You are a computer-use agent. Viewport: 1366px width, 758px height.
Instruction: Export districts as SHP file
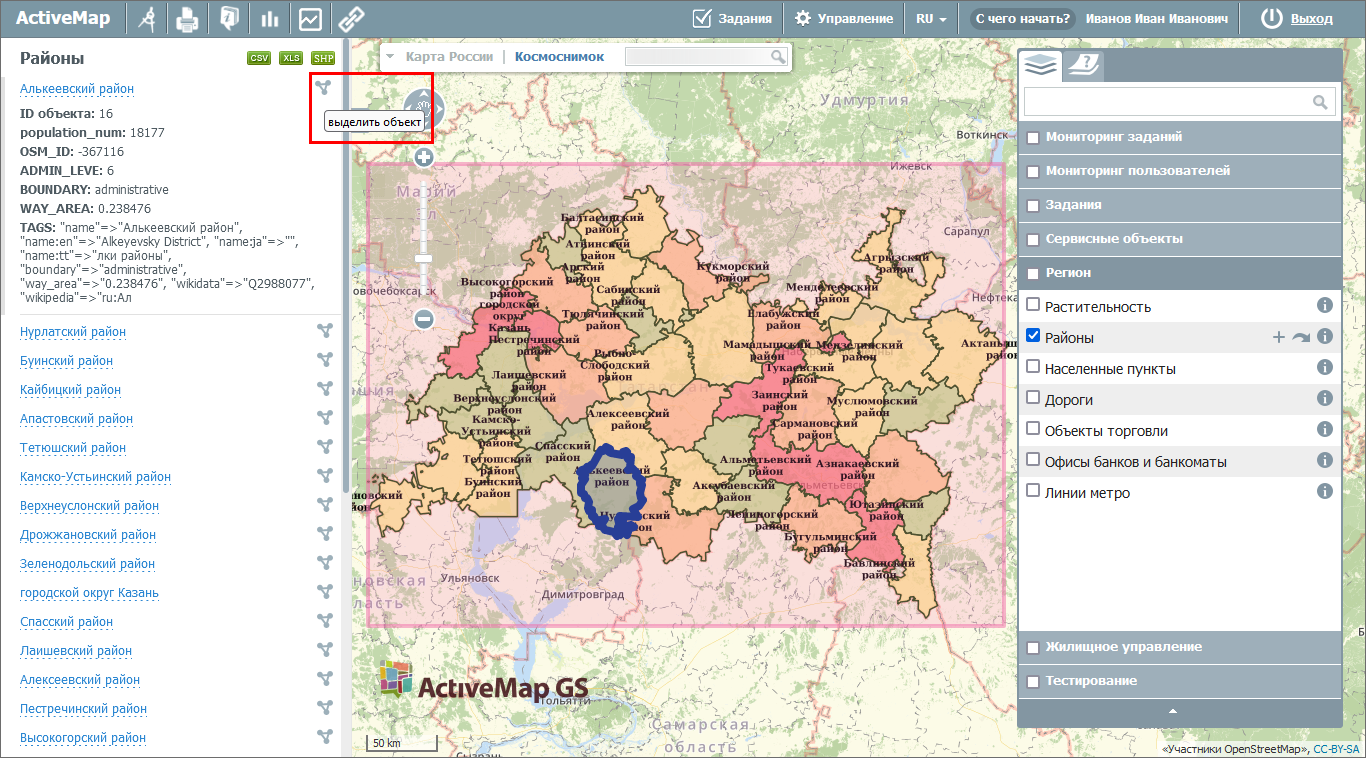(x=323, y=58)
